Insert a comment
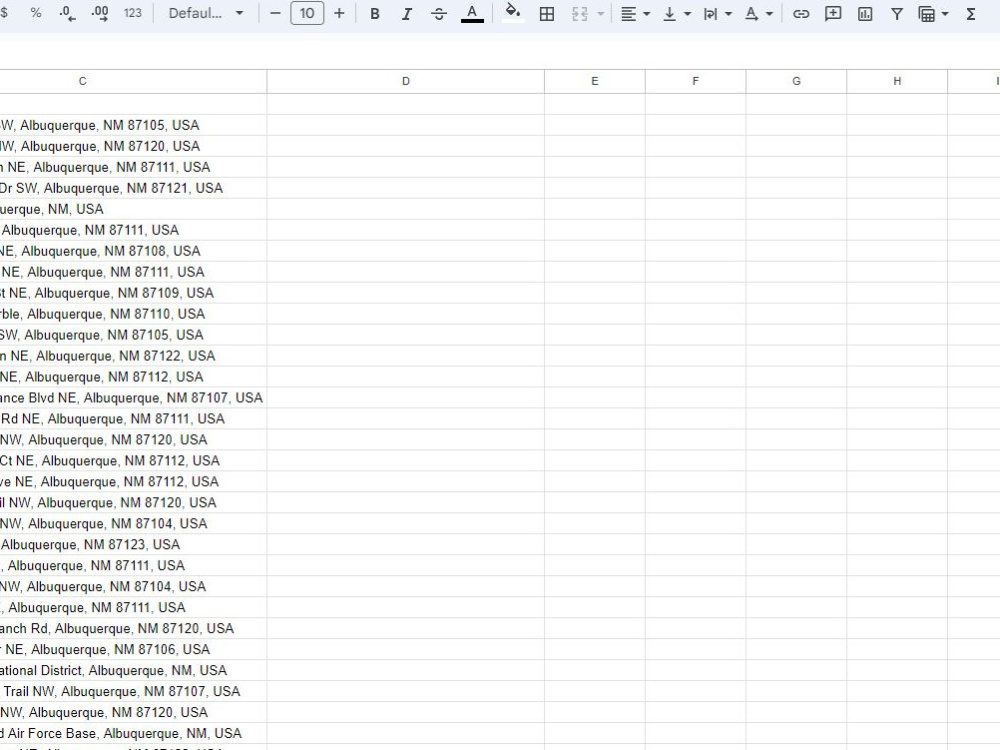1000x750 pixels. 833,13
